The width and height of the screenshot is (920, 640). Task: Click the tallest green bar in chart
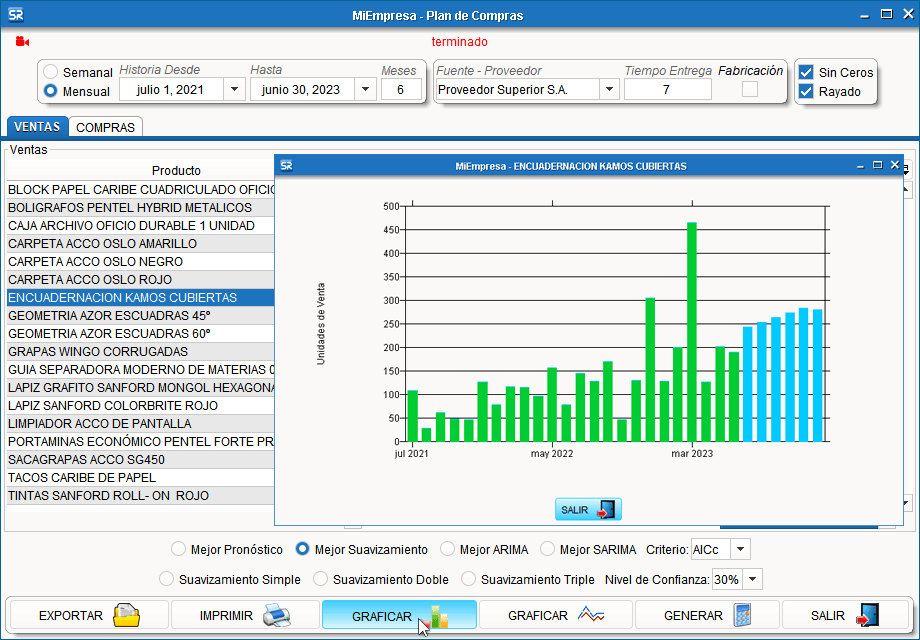pyautogui.click(x=692, y=332)
